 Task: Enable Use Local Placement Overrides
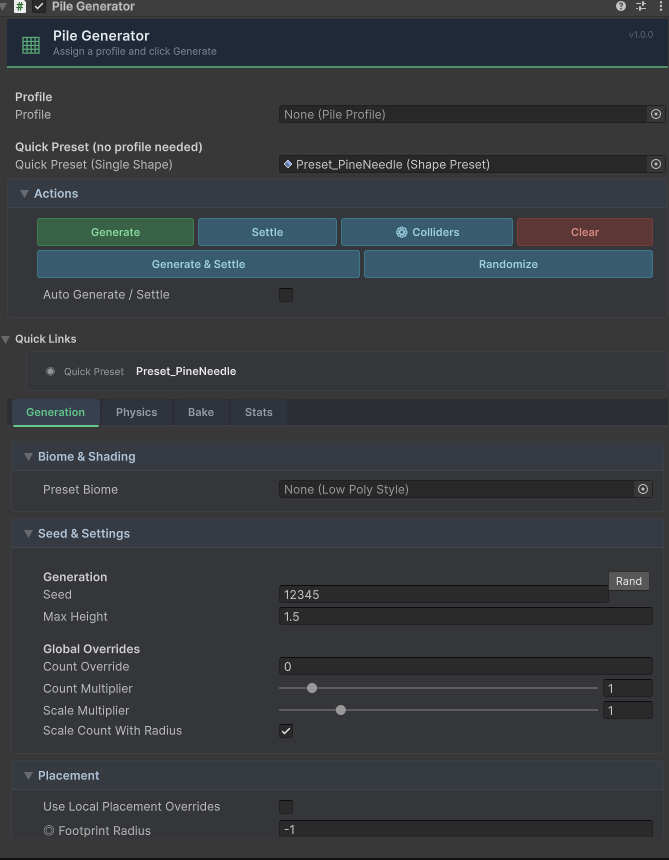pyautogui.click(x=286, y=807)
